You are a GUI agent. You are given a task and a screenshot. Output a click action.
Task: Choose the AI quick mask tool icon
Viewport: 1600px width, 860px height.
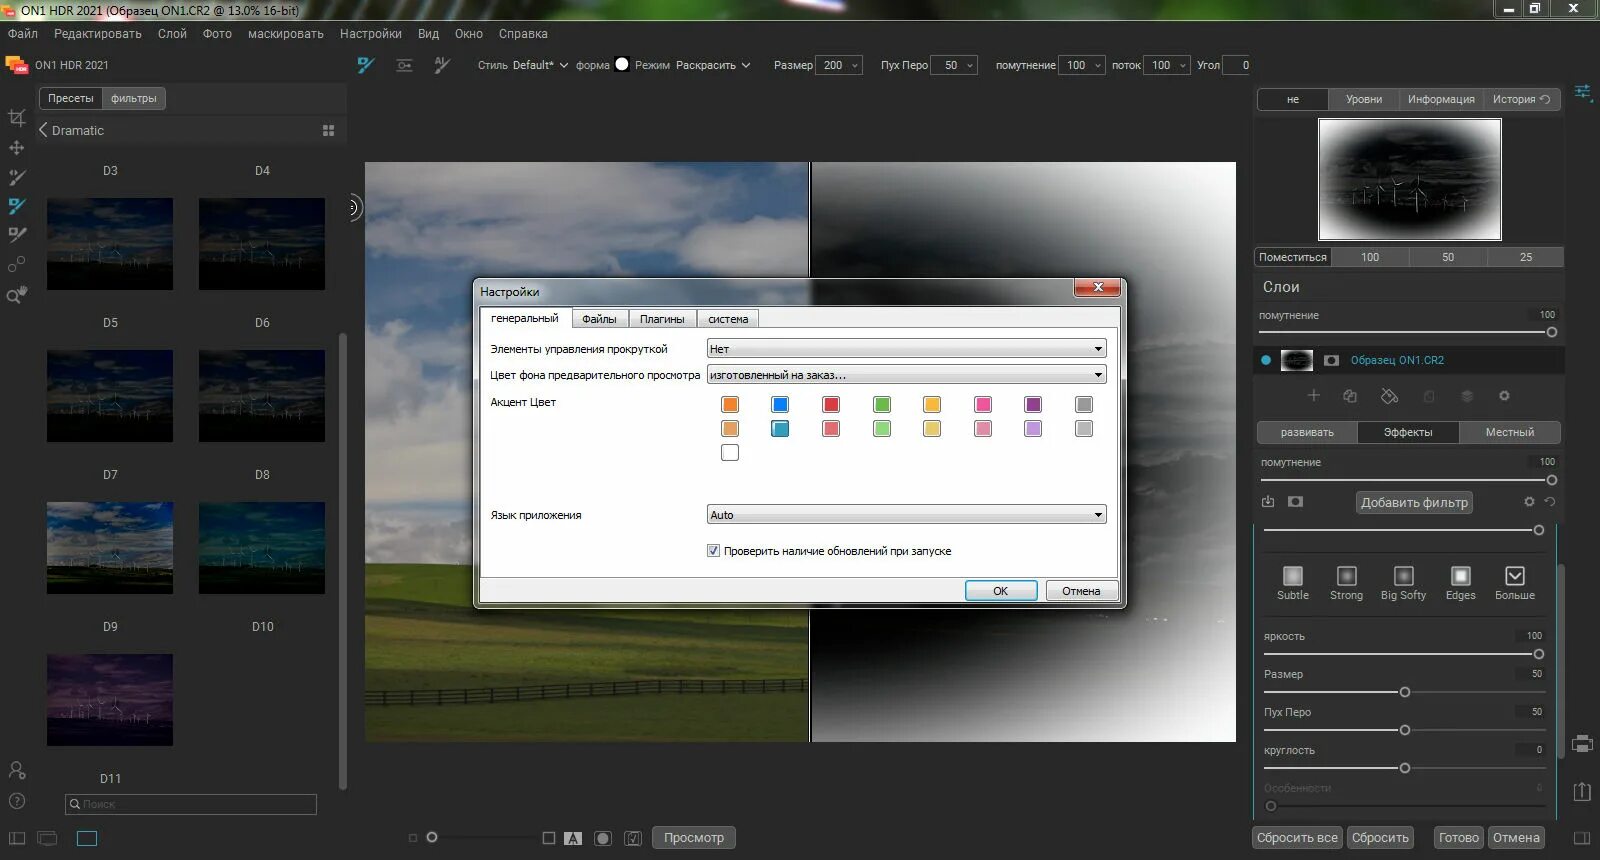pos(442,65)
